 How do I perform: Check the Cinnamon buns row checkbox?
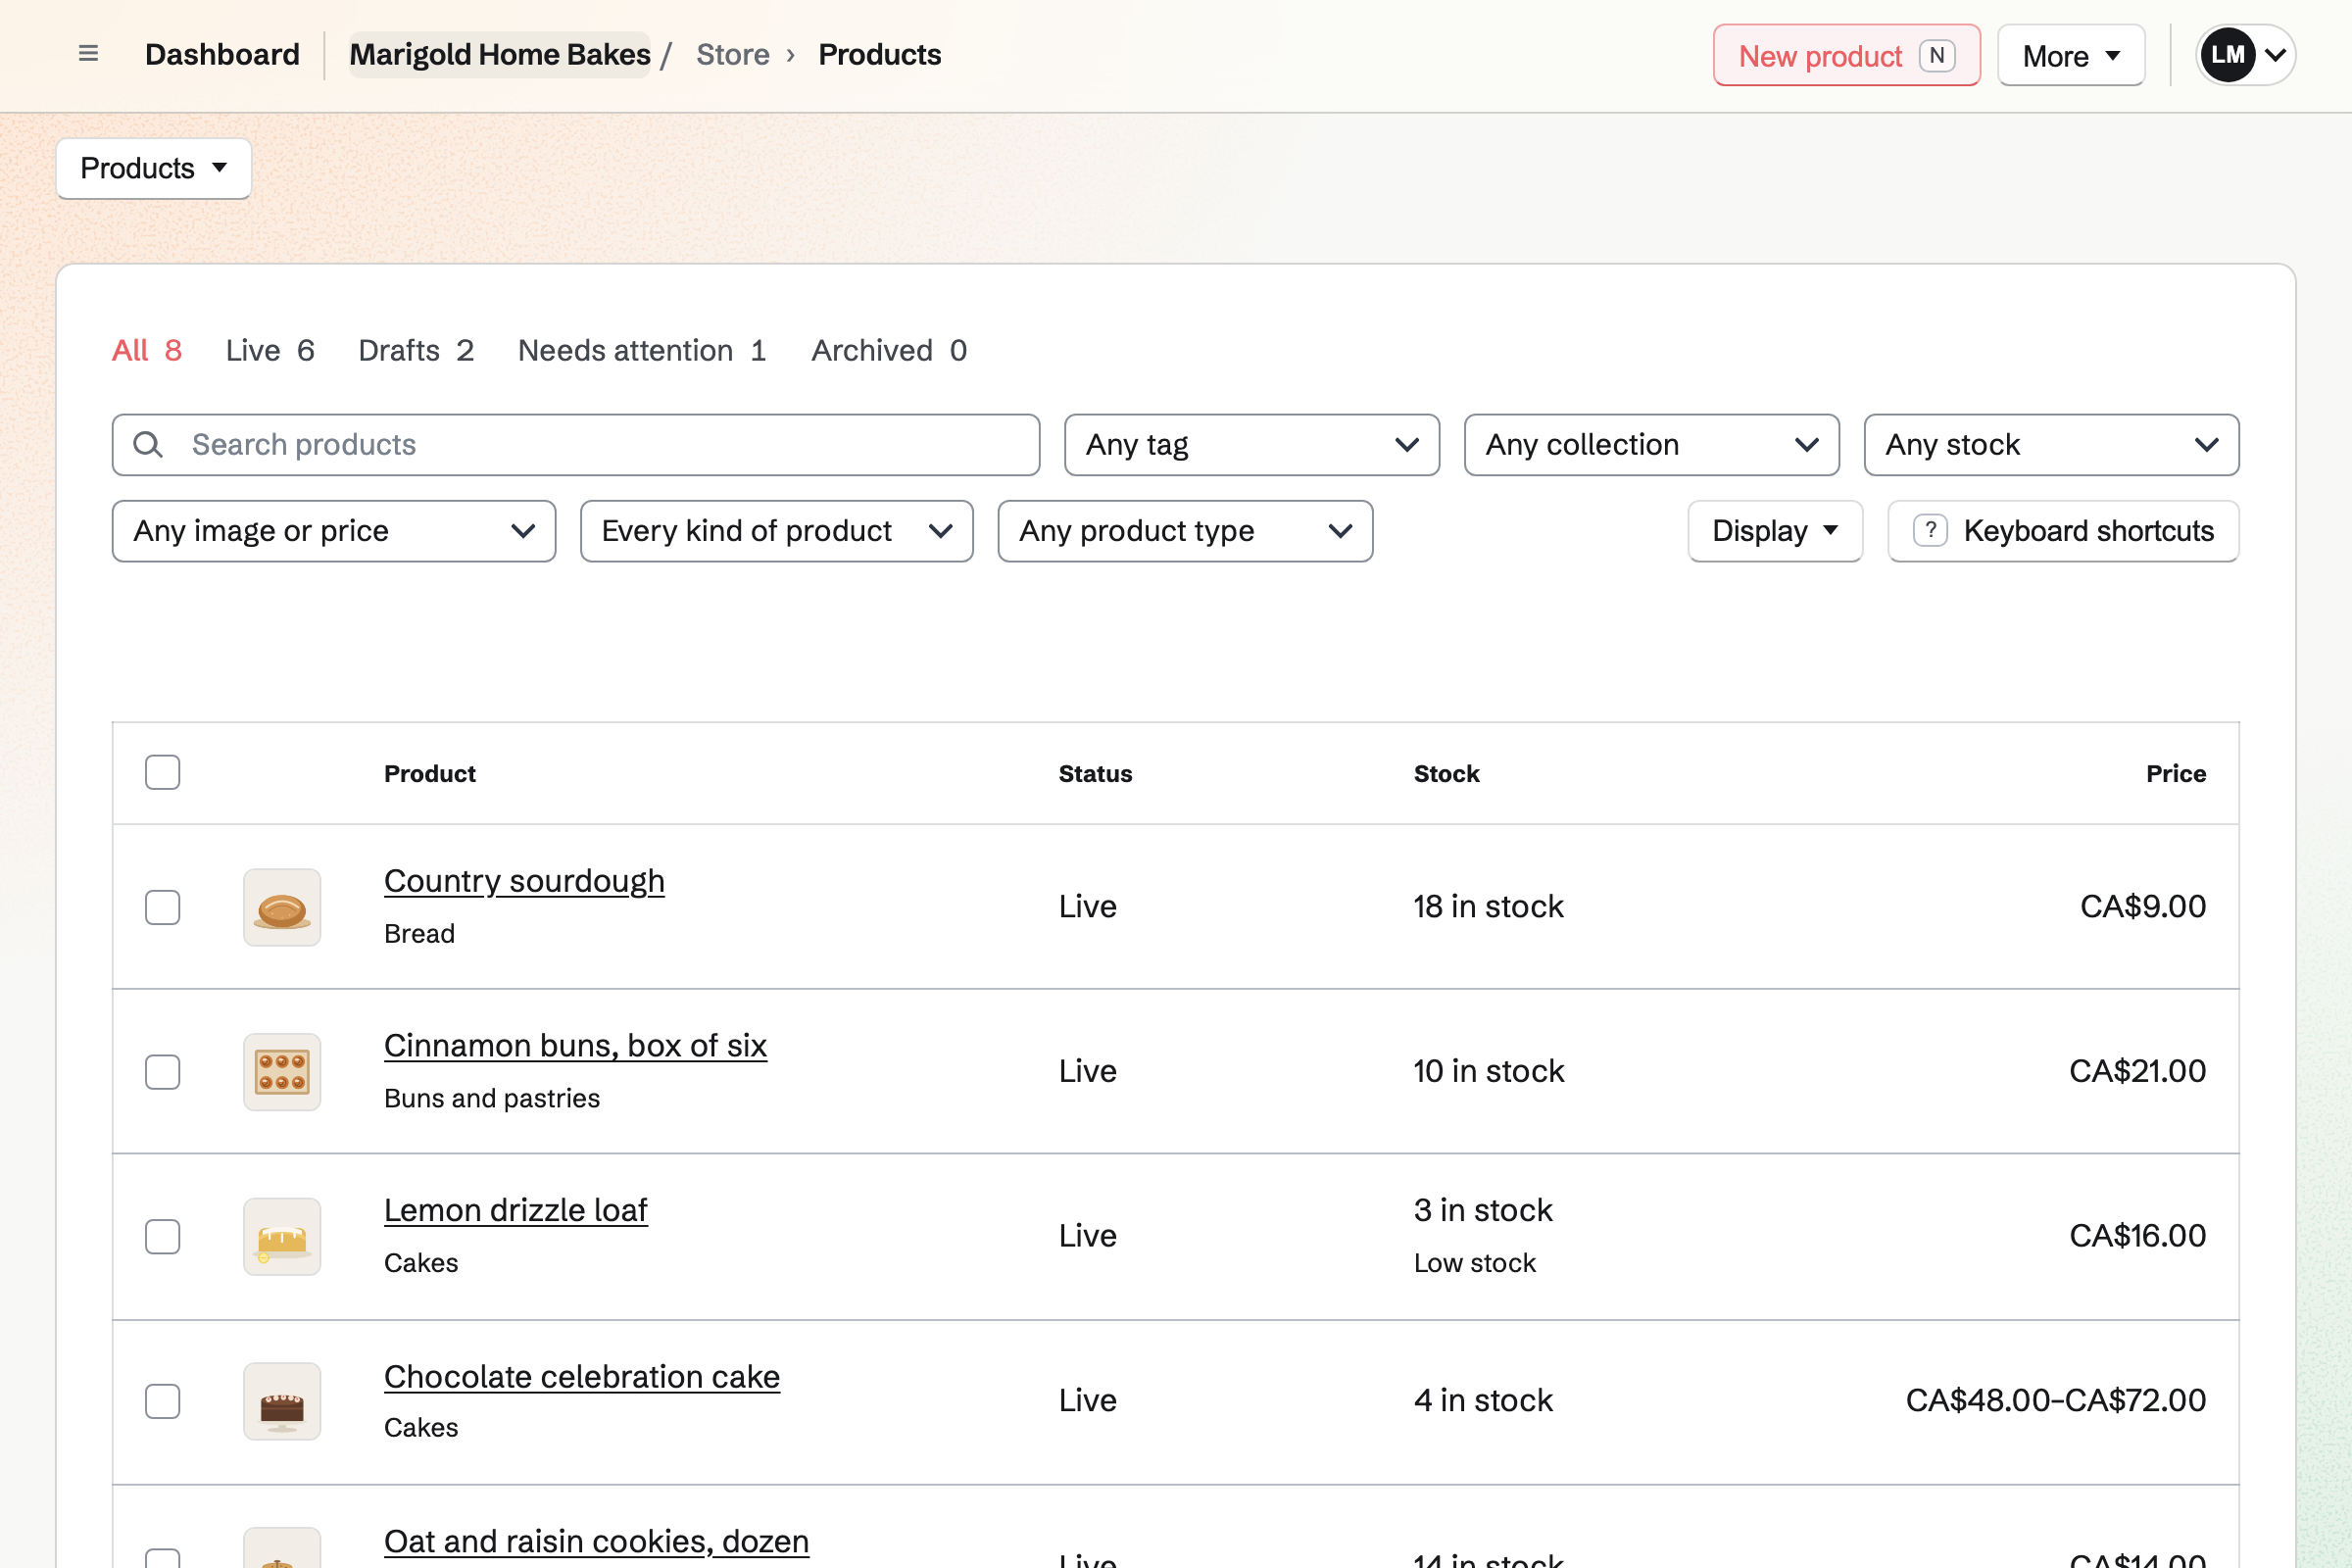click(x=162, y=1072)
